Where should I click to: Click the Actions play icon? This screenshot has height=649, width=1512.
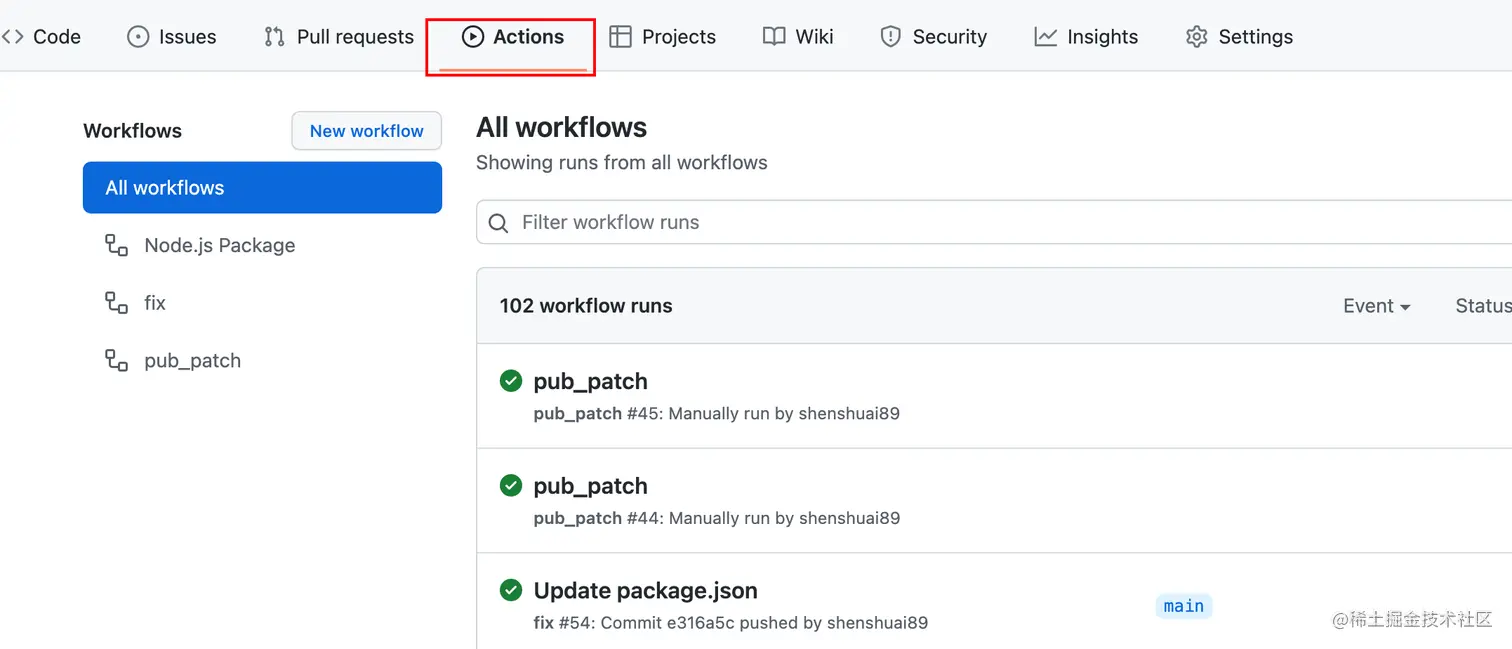point(472,37)
